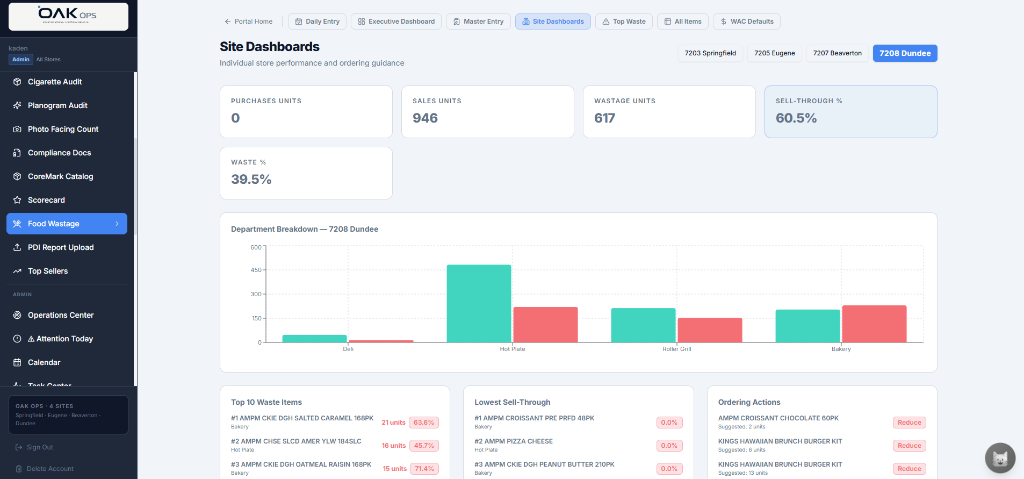Click the Cigarette Audit sidebar icon
Image resolution: width=1024 pixels, height=479 pixels.
(x=18, y=82)
